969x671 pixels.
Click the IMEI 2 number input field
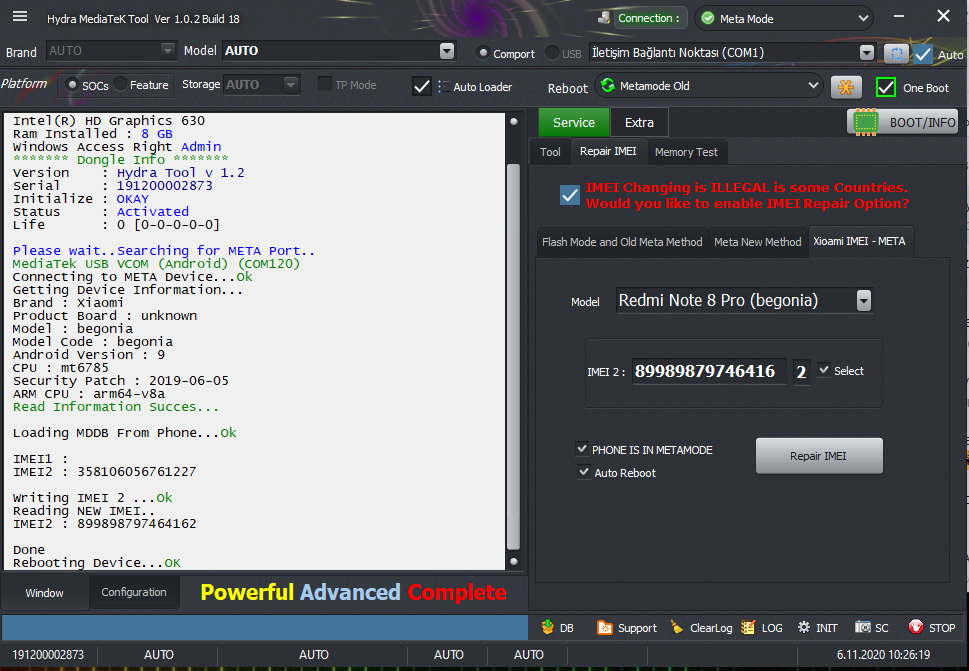pyautogui.click(x=709, y=371)
